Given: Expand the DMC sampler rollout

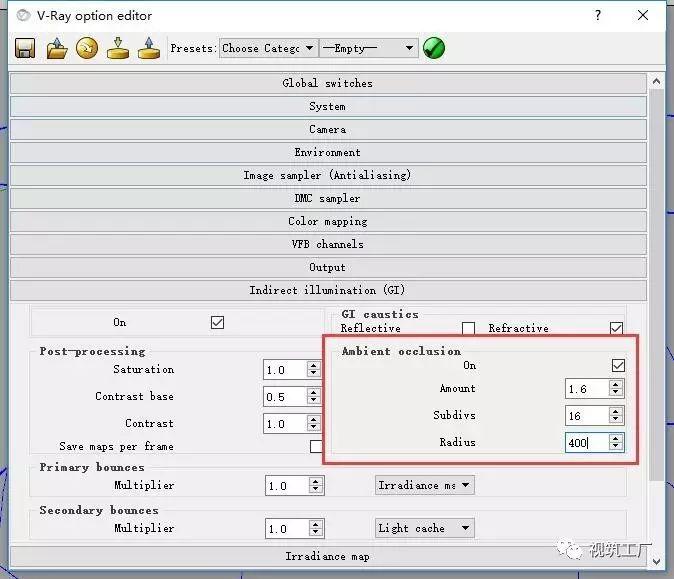Looking at the screenshot, I should 328,199.
